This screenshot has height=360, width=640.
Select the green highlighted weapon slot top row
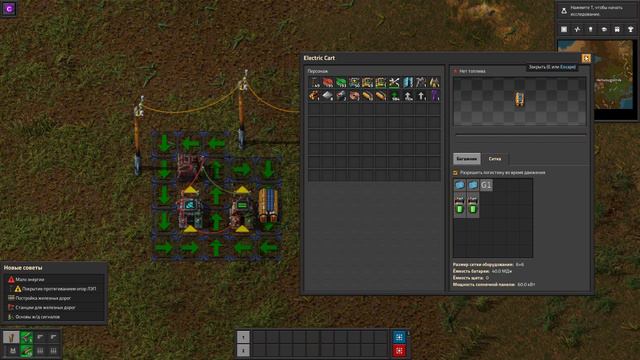pyautogui.click(x=26, y=337)
